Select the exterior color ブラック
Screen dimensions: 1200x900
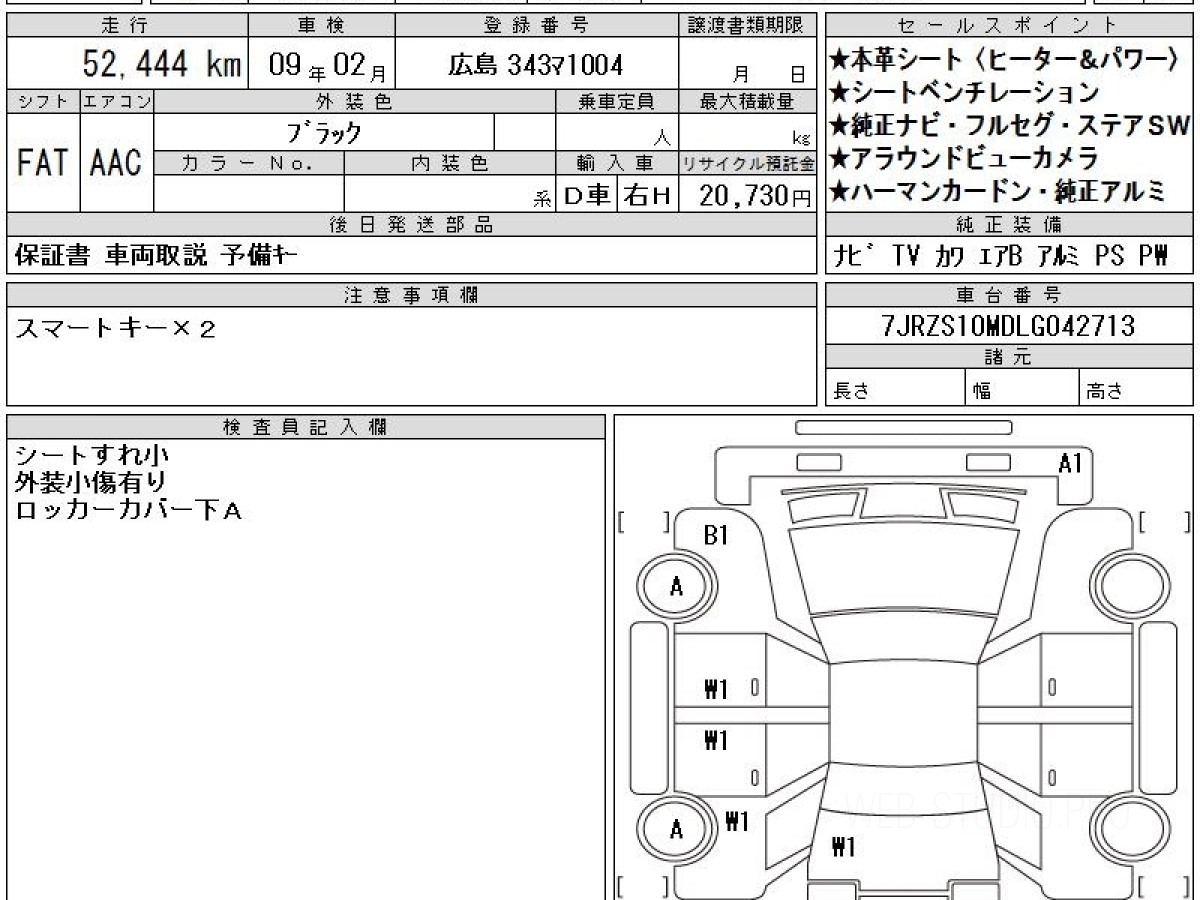tap(324, 132)
